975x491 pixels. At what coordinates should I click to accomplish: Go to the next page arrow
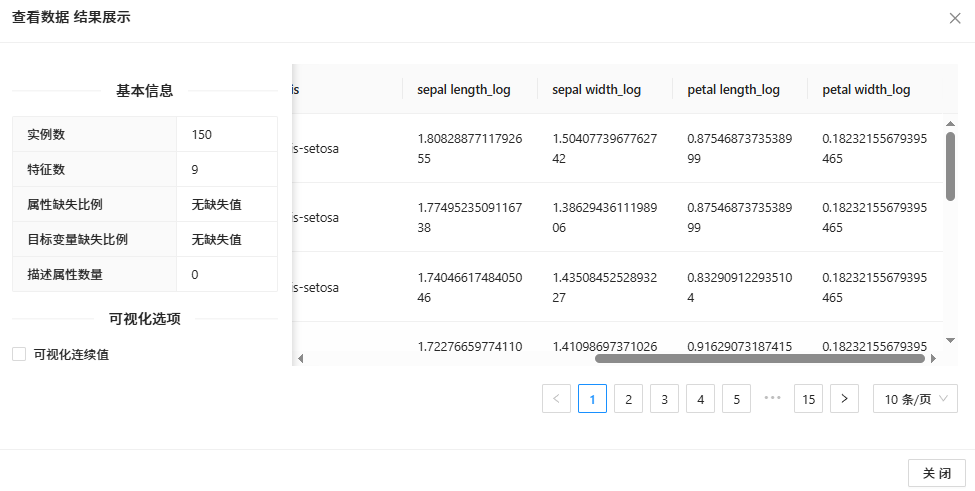844,399
